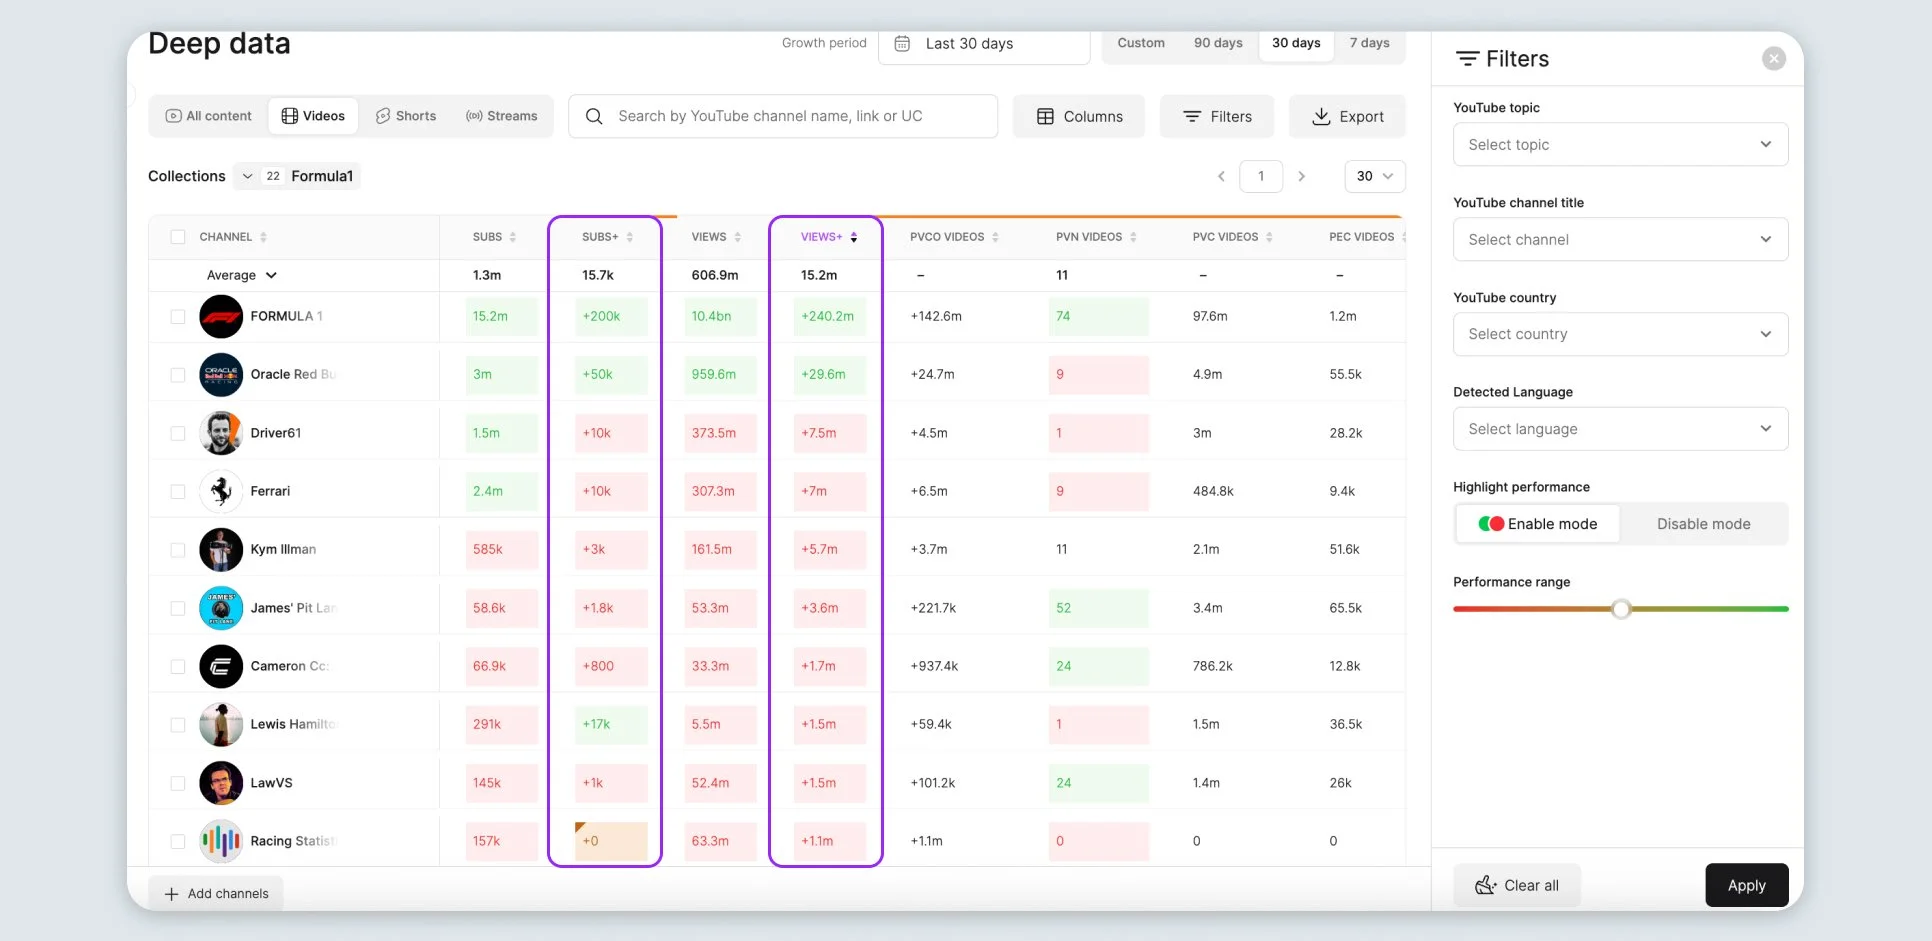Open the Driver61 channel avatar
Screen dimensions: 1932x941
click(x=221, y=433)
